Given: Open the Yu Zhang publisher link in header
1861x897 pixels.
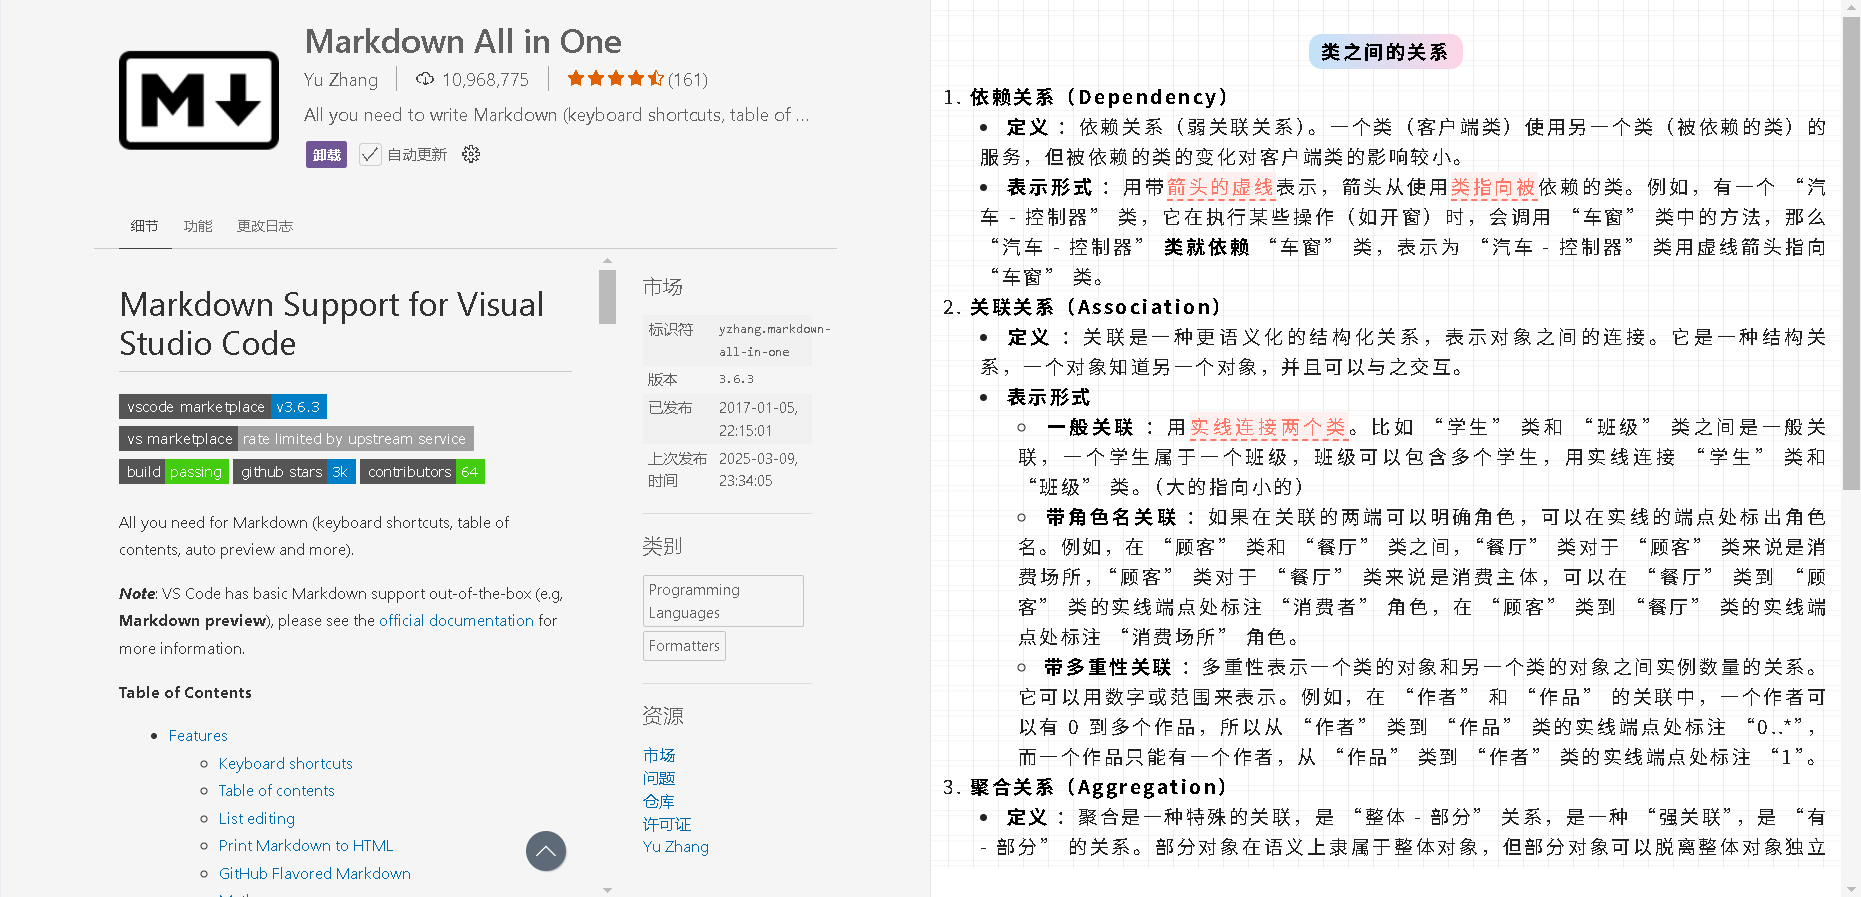Looking at the screenshot, I should 341,80.
